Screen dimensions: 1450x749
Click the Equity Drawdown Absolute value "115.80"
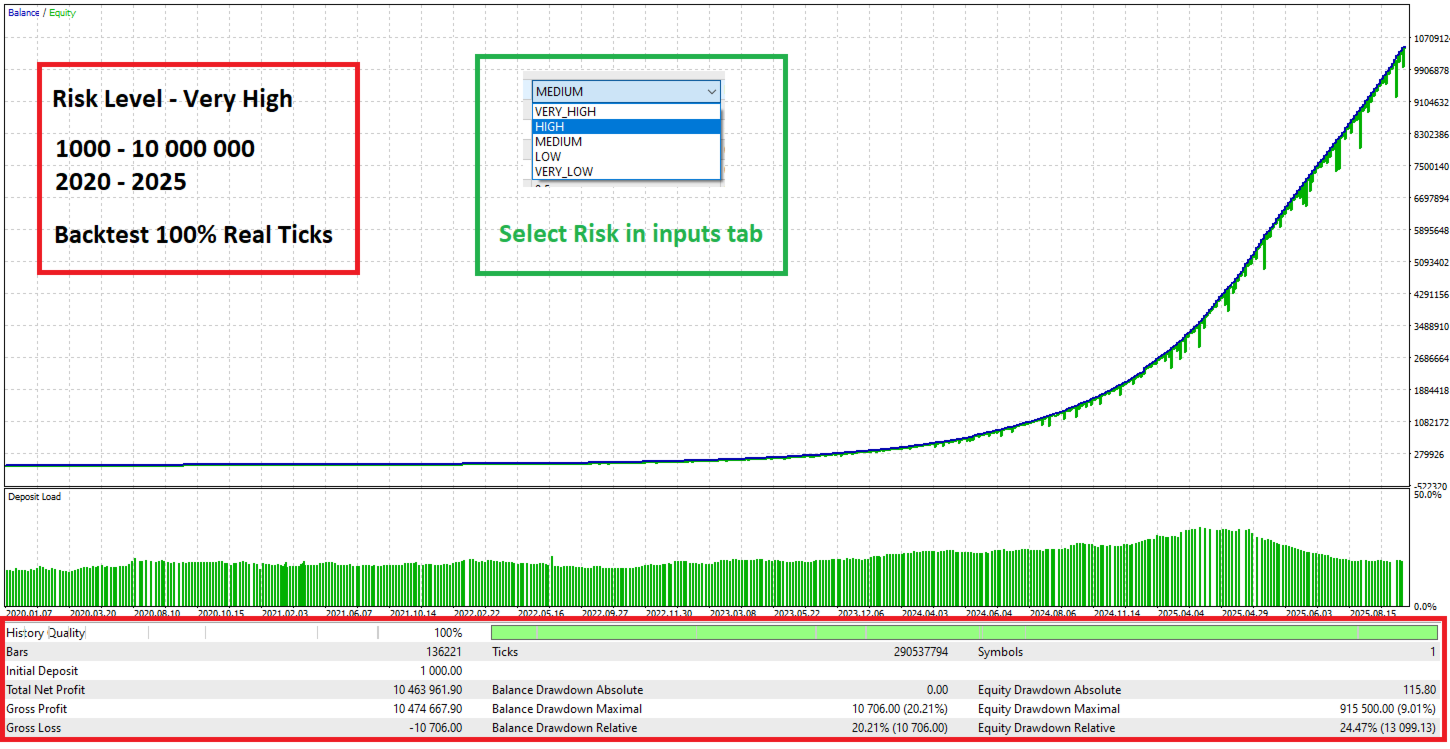click(1419, 690)
